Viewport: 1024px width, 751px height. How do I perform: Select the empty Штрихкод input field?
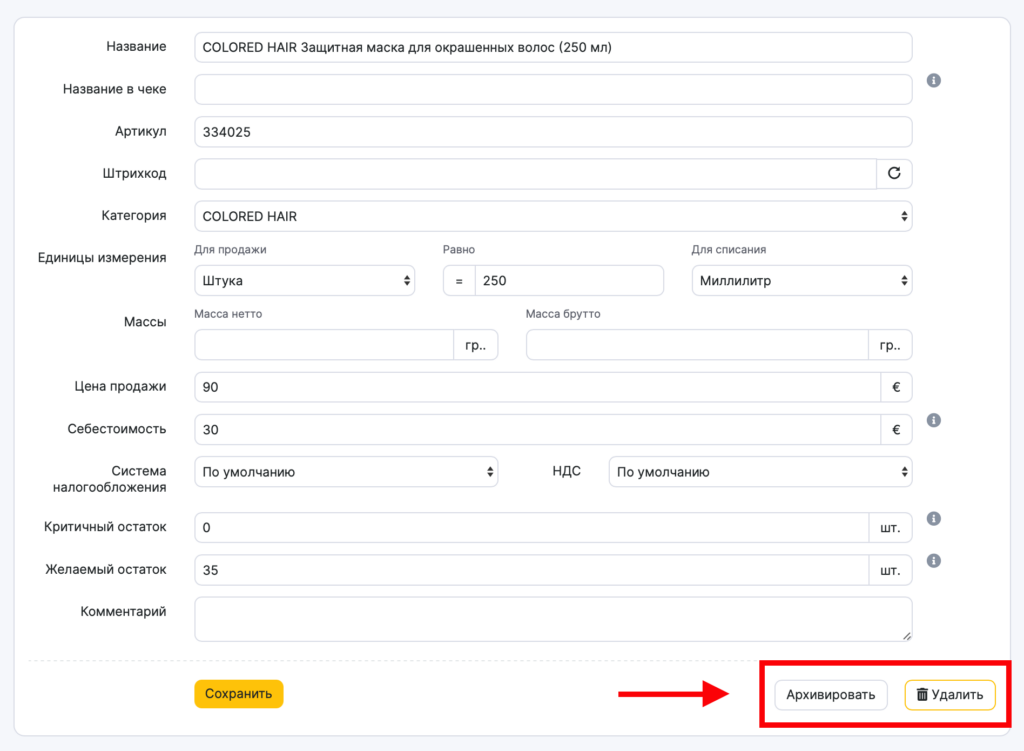coord(535,174)
